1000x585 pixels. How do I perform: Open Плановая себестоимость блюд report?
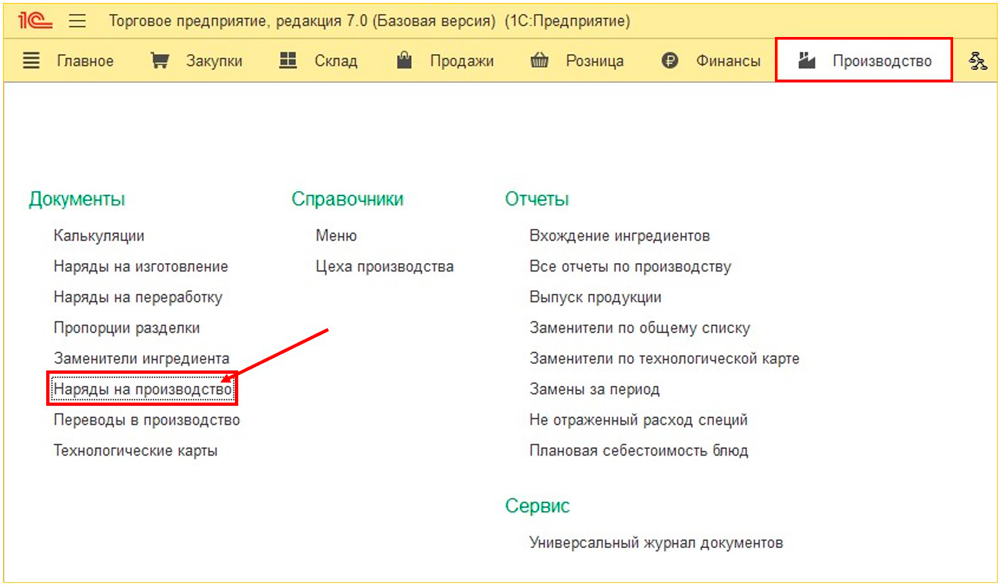(x=638, y=450)
